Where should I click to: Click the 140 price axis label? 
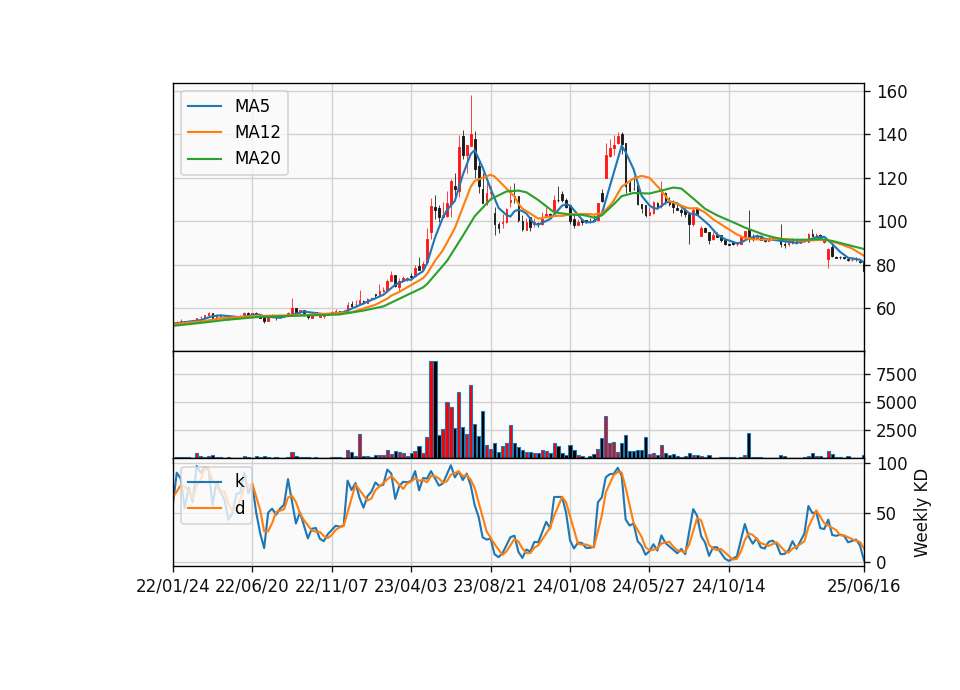(893, 135)
